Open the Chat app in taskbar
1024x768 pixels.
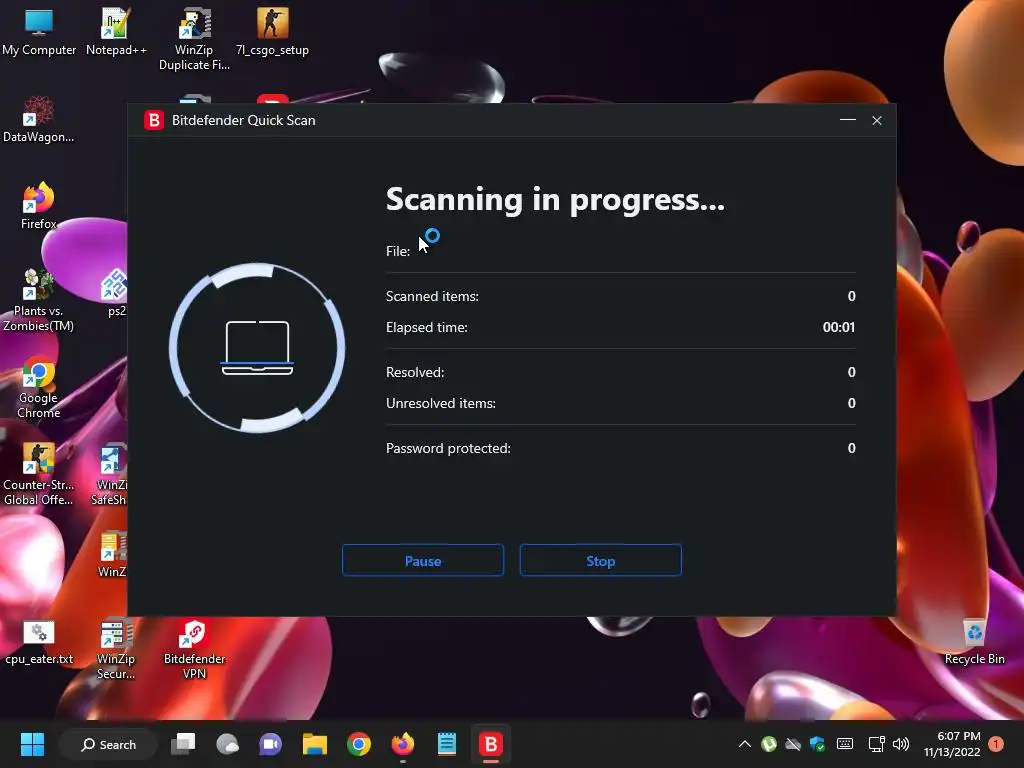point(270,744)
